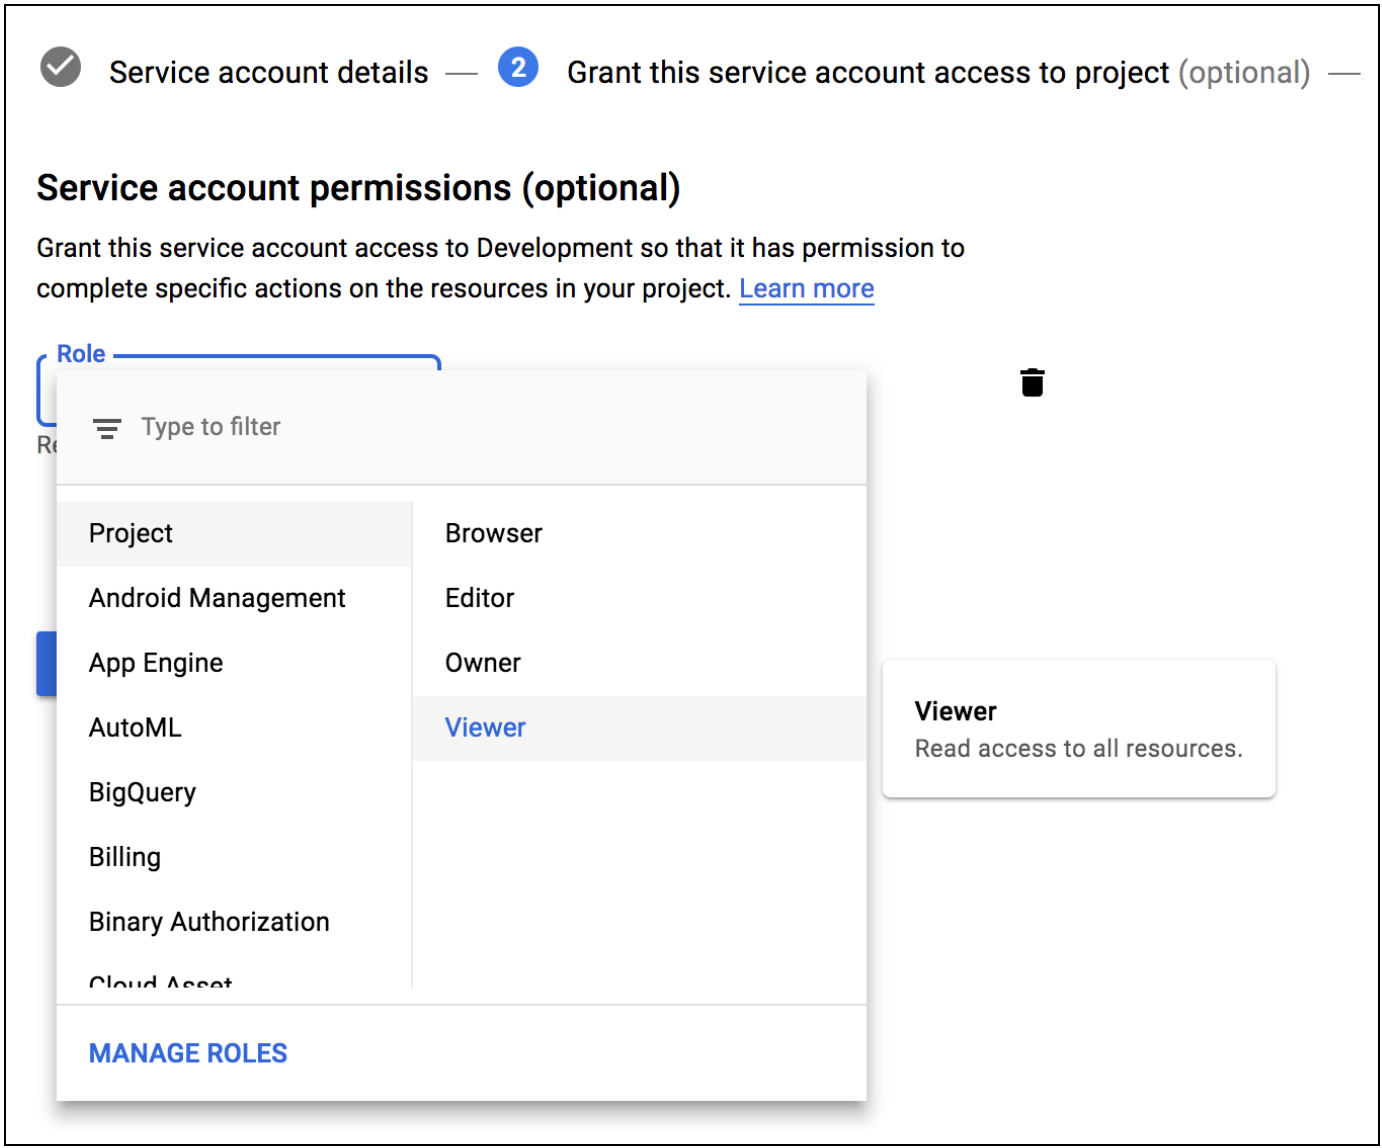Image resolution: width=1382 pixels, height=1148 pixels.
Task: Click the numbered step 2 circle indicator
Action: click(x=518, y=68)
